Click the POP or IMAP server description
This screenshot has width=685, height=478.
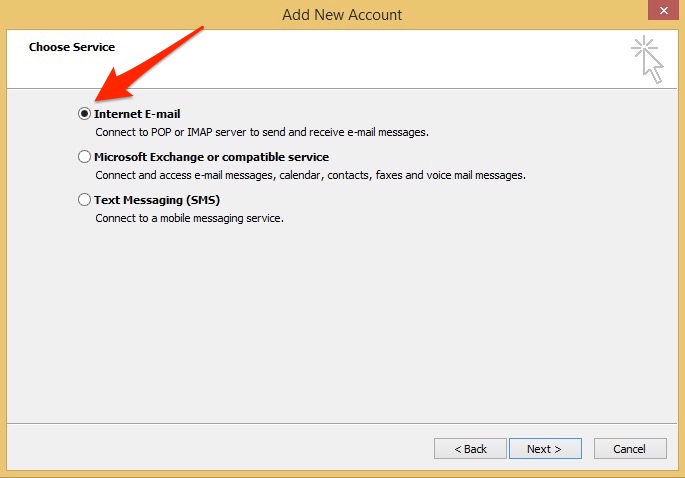click(262, 132)
